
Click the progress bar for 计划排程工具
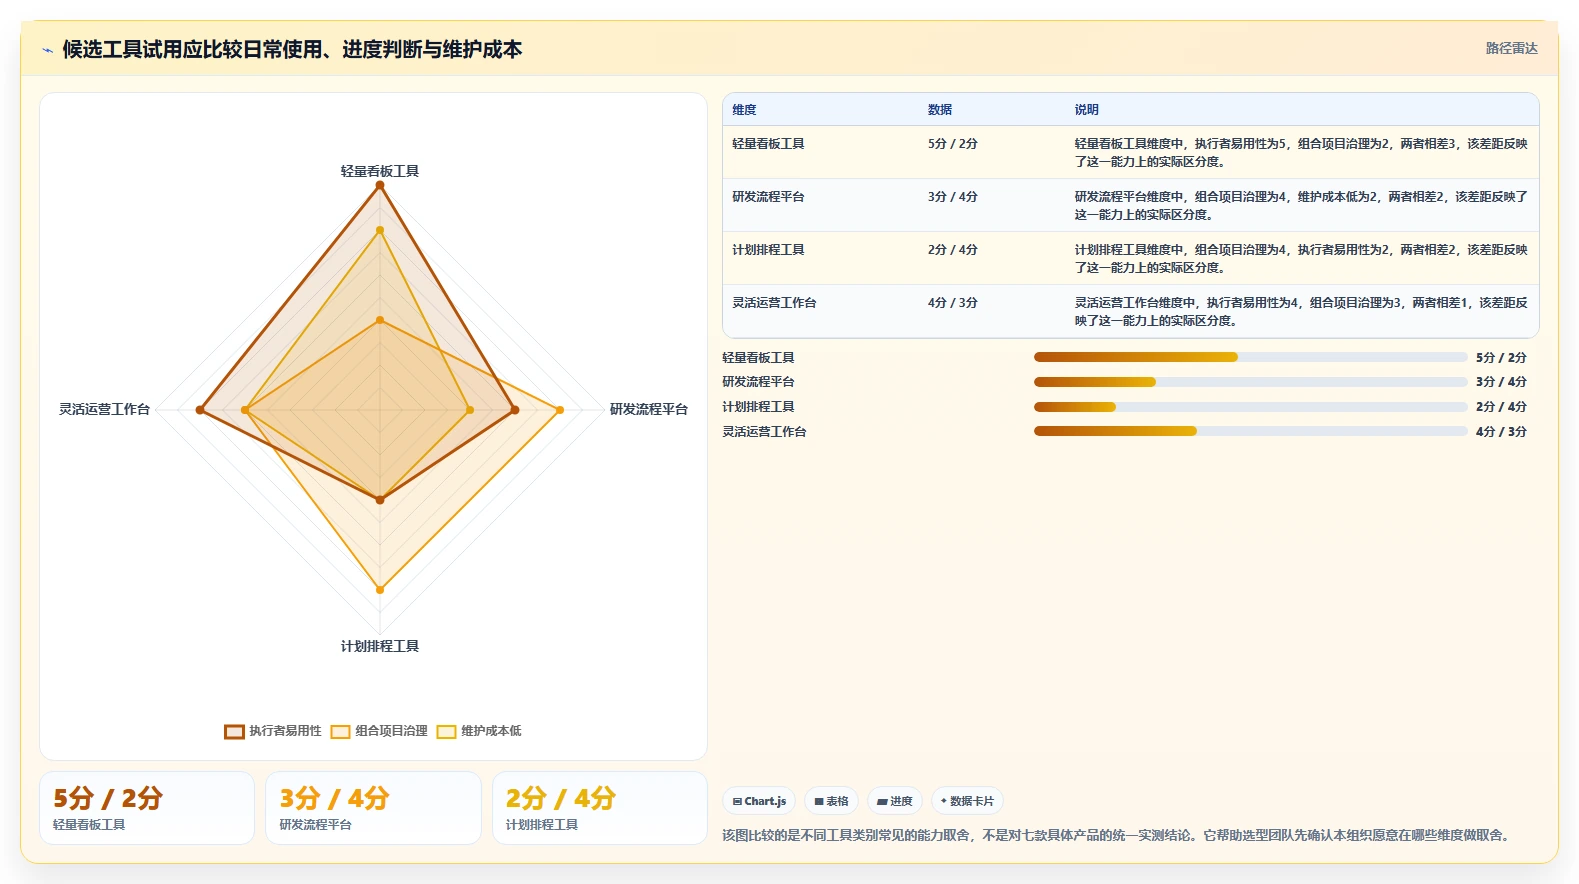click(x=1251, y=407)
